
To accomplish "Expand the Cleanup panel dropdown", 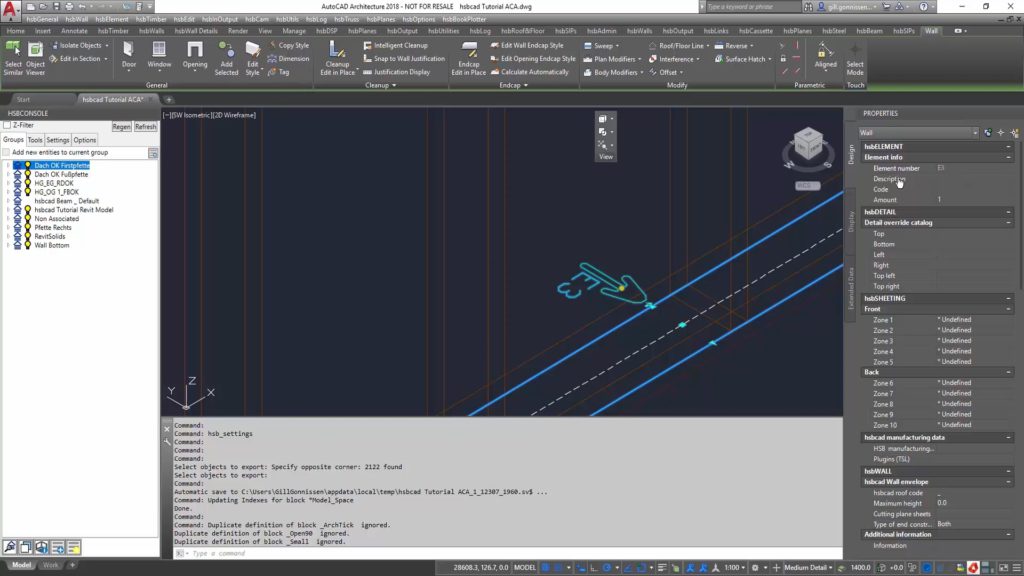I will [381, 85].
